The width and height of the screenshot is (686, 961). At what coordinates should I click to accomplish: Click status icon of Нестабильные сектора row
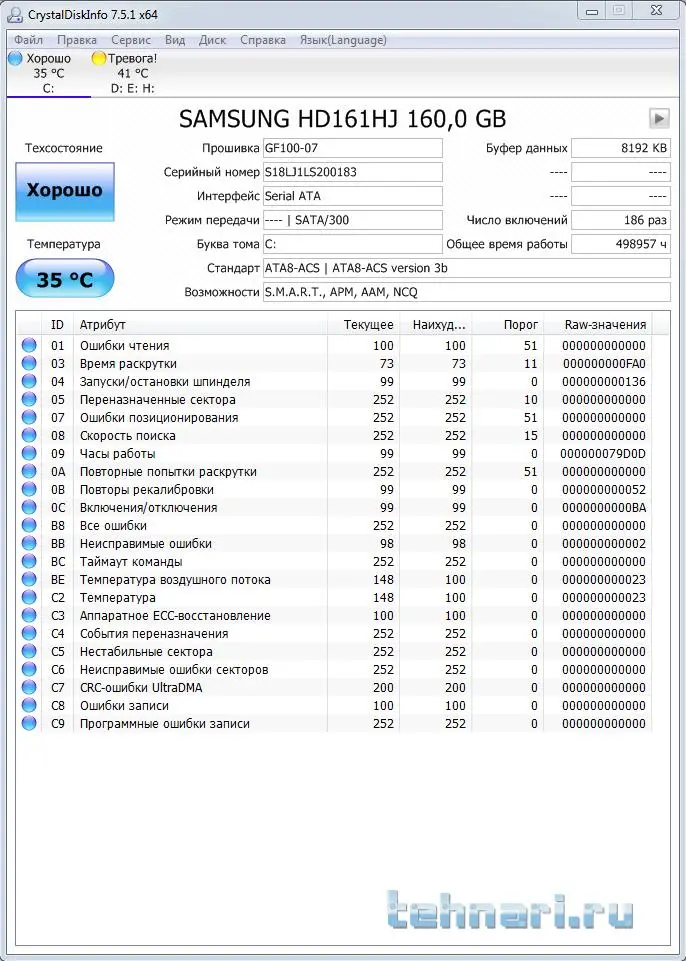coord(29,651)
